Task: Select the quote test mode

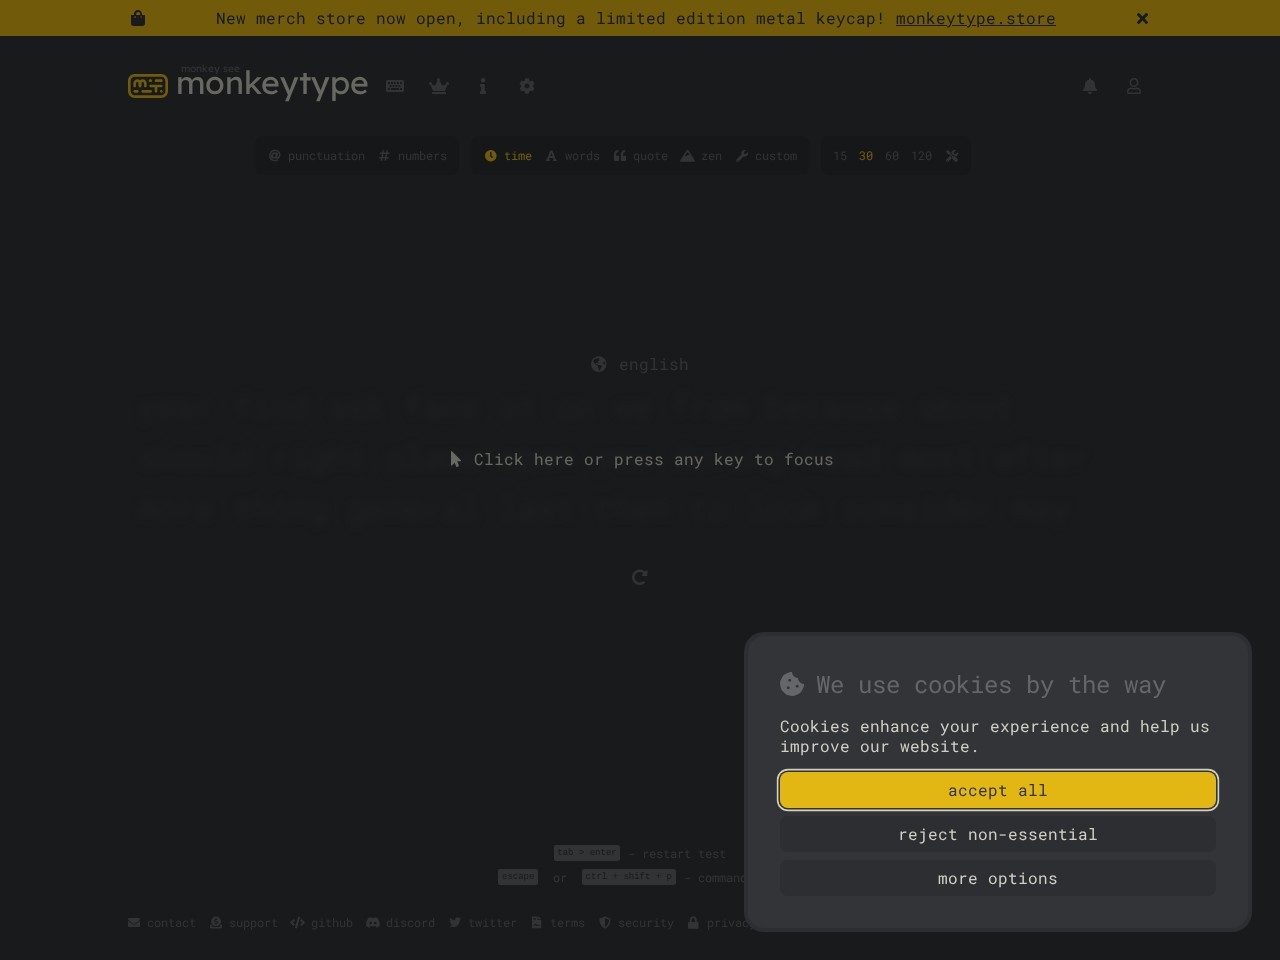Action: [640, 156]
